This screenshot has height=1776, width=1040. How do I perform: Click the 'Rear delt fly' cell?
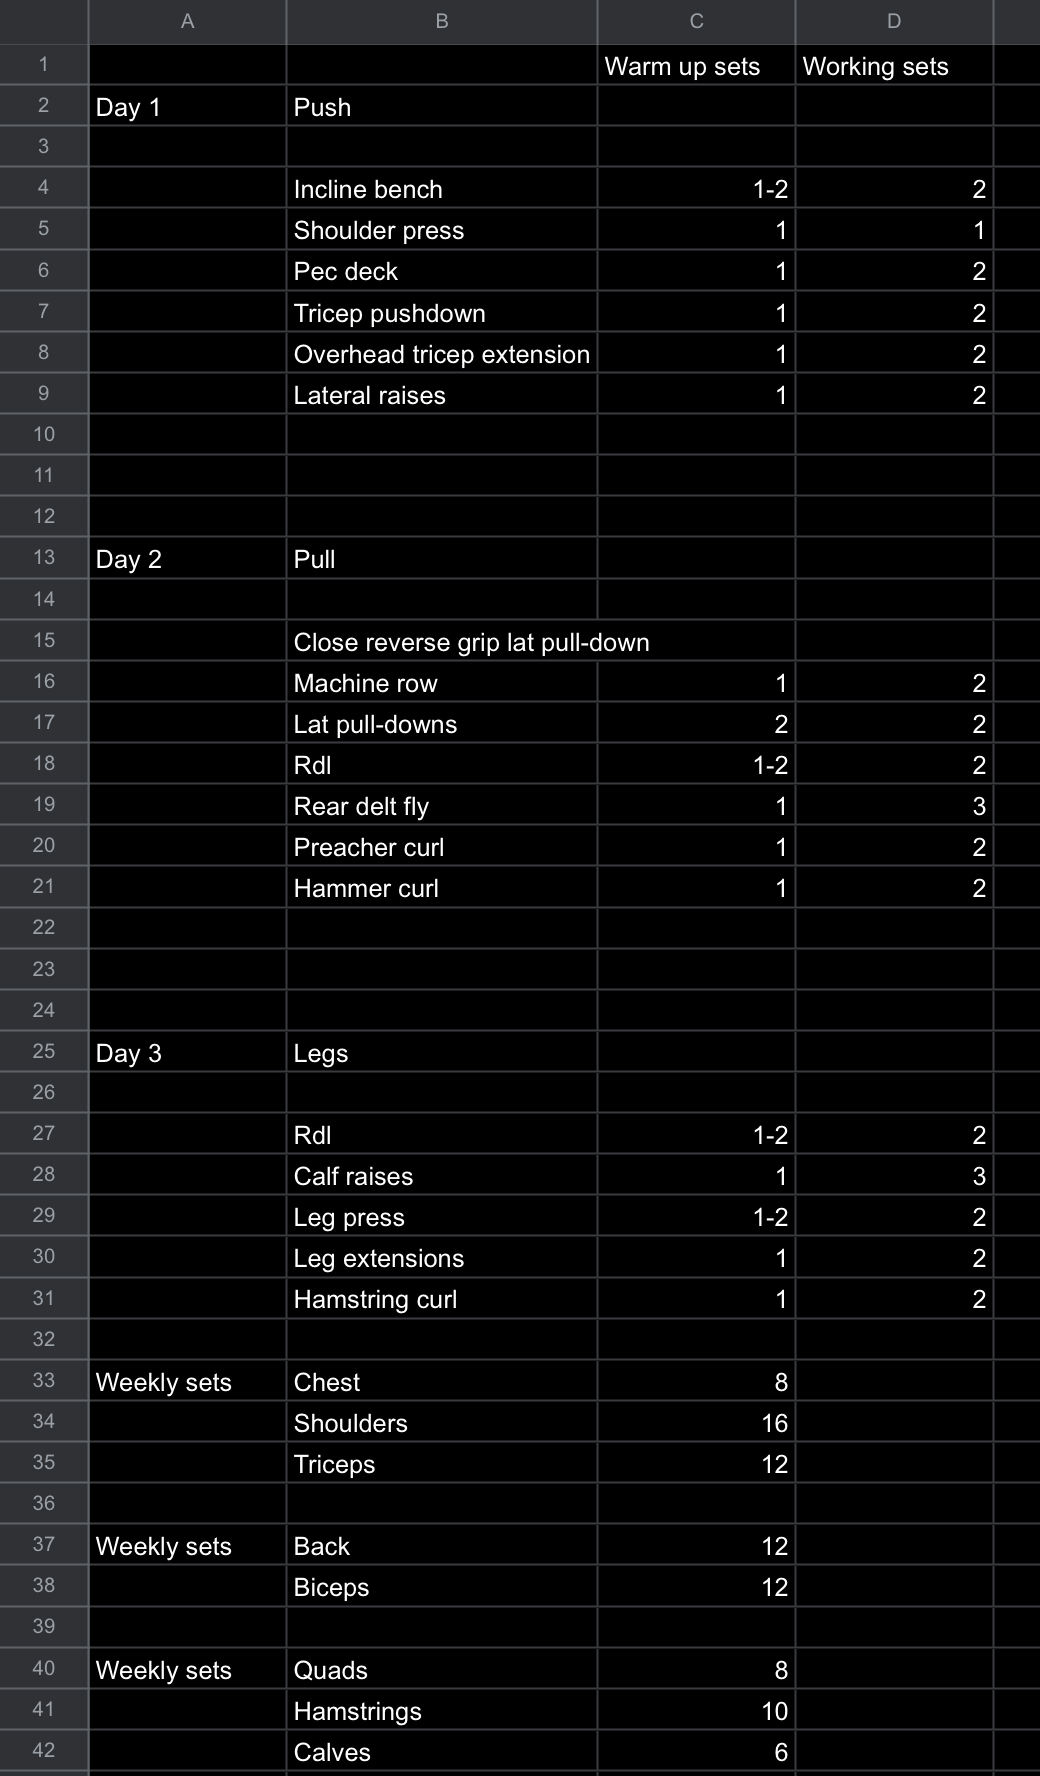(x=441, y=806)
